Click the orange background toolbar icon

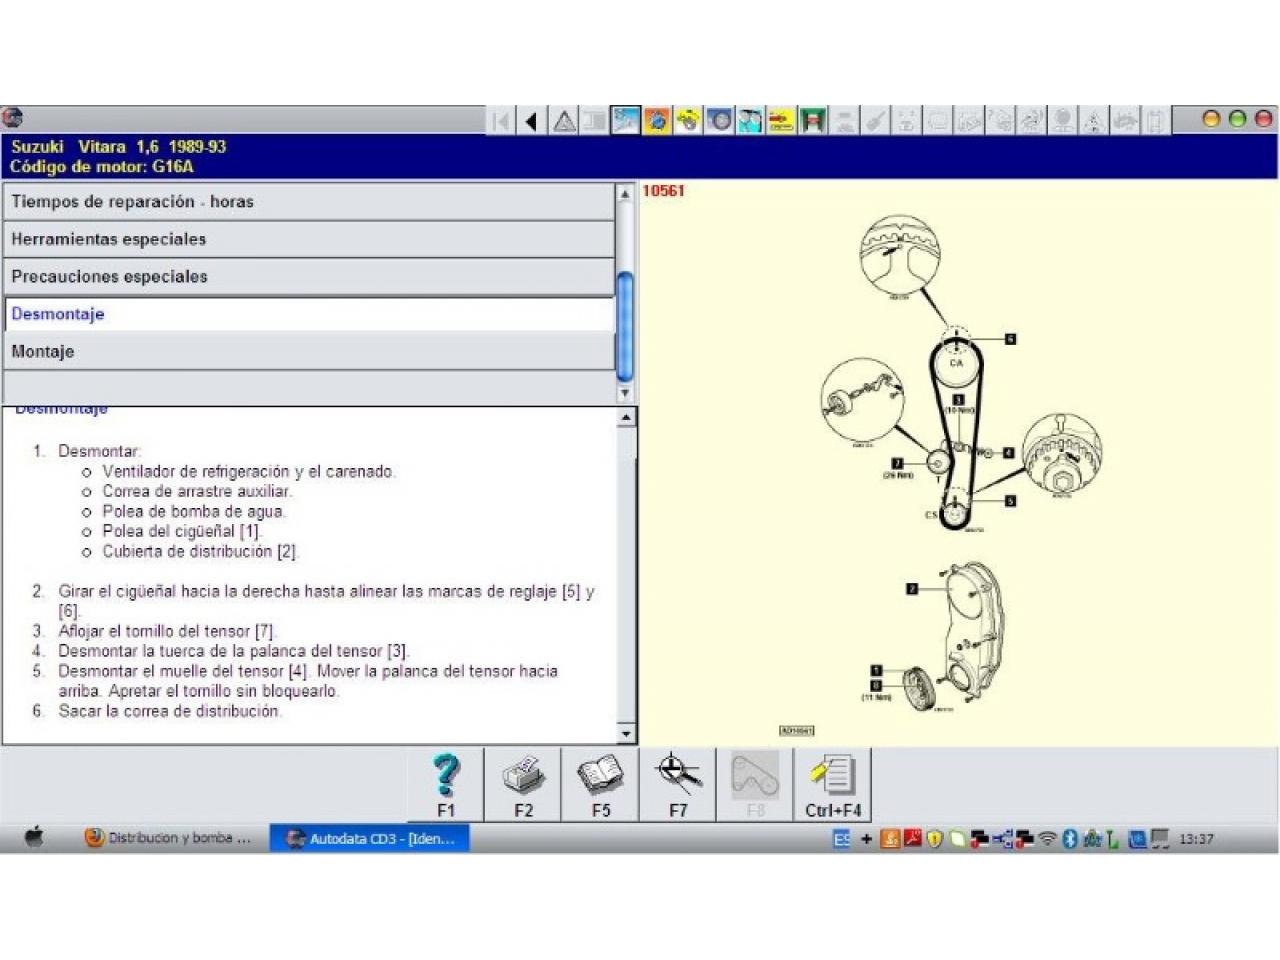tap(657, 121)
